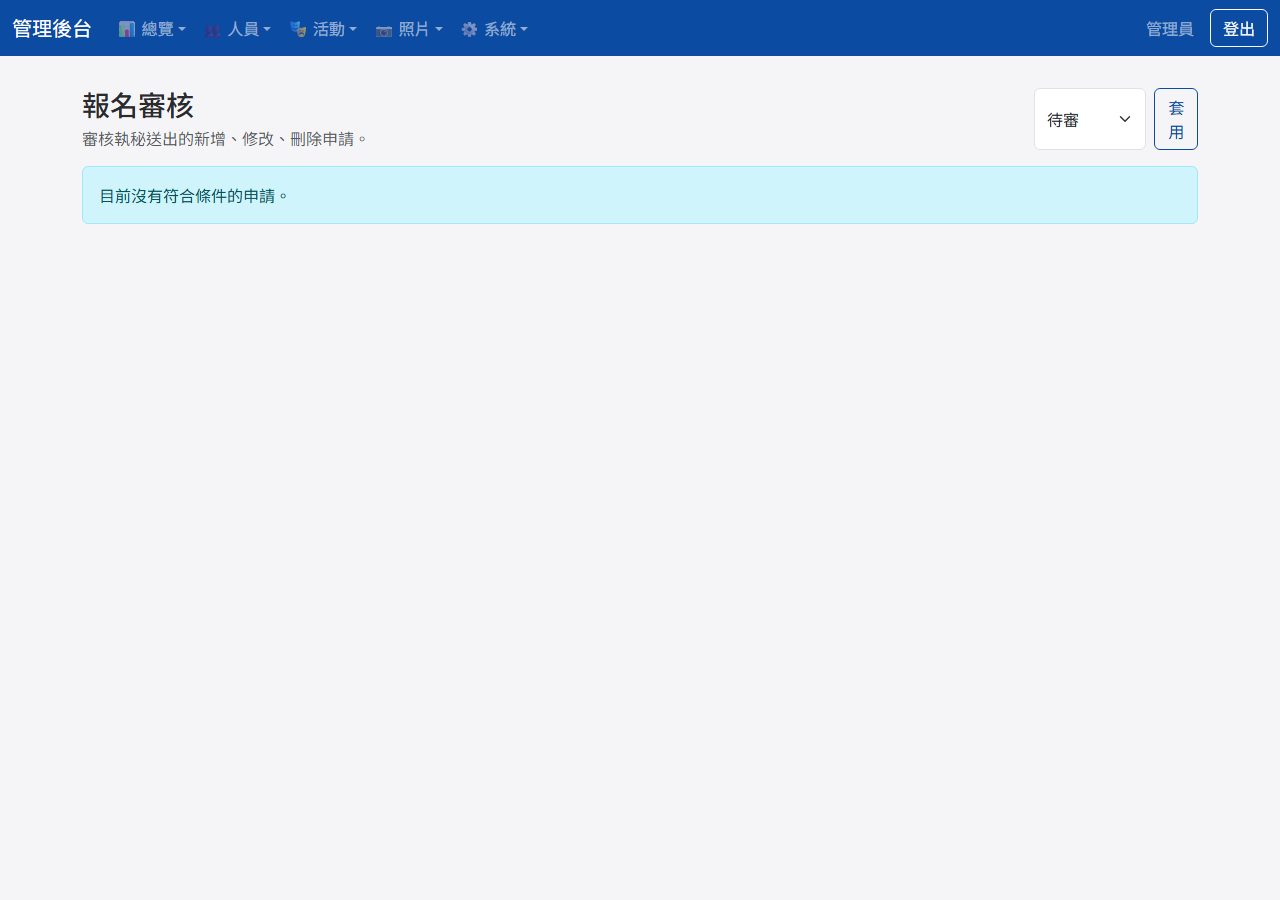This screenshot has width=1280, height=900.
Task: Click the bar chart icon beside 總覽
Action: click(x=127, y=29)
